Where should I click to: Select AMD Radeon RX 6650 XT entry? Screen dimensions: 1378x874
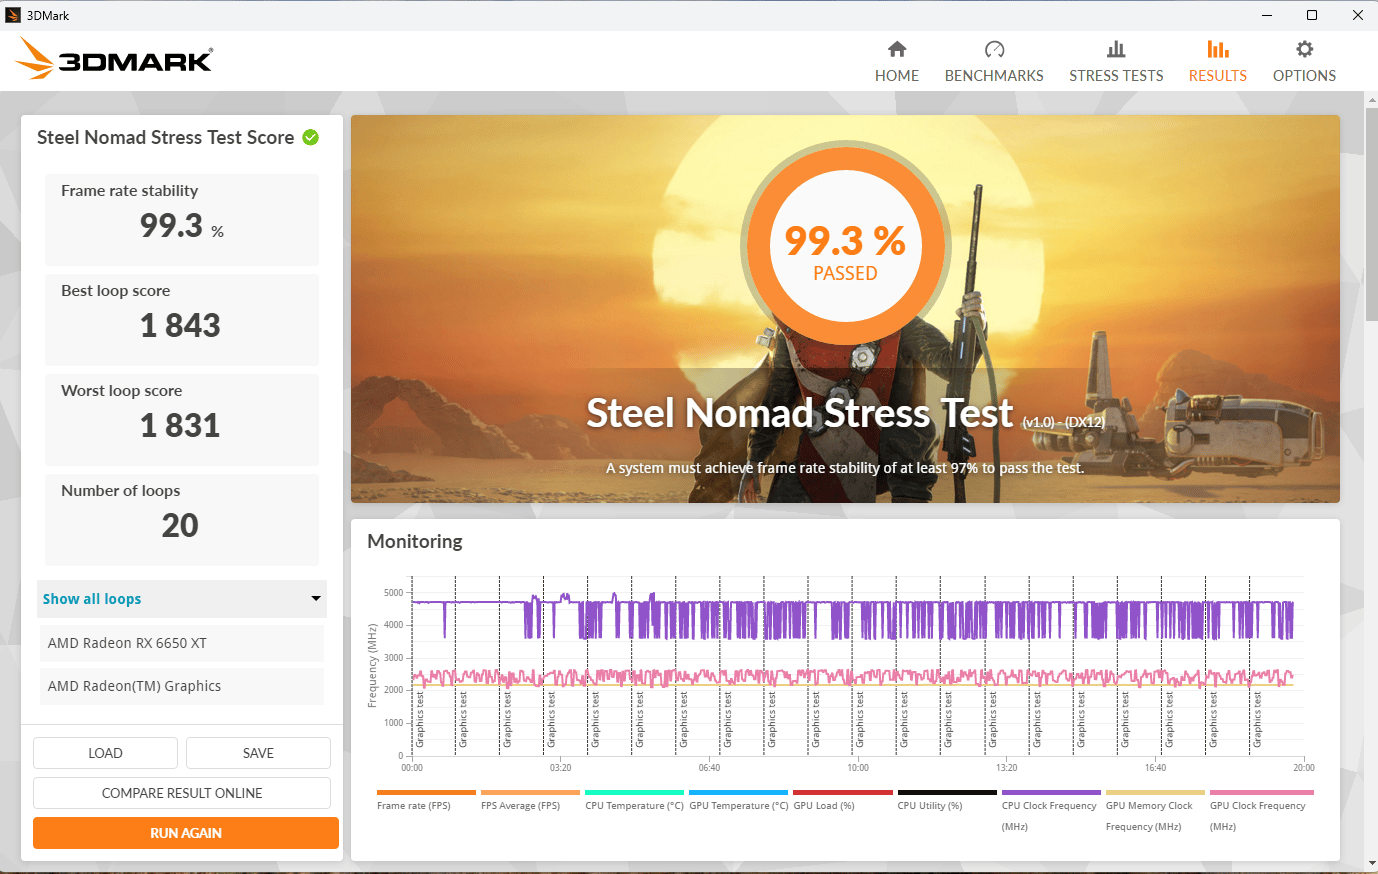pyautogui.click(x=182, y=643)
